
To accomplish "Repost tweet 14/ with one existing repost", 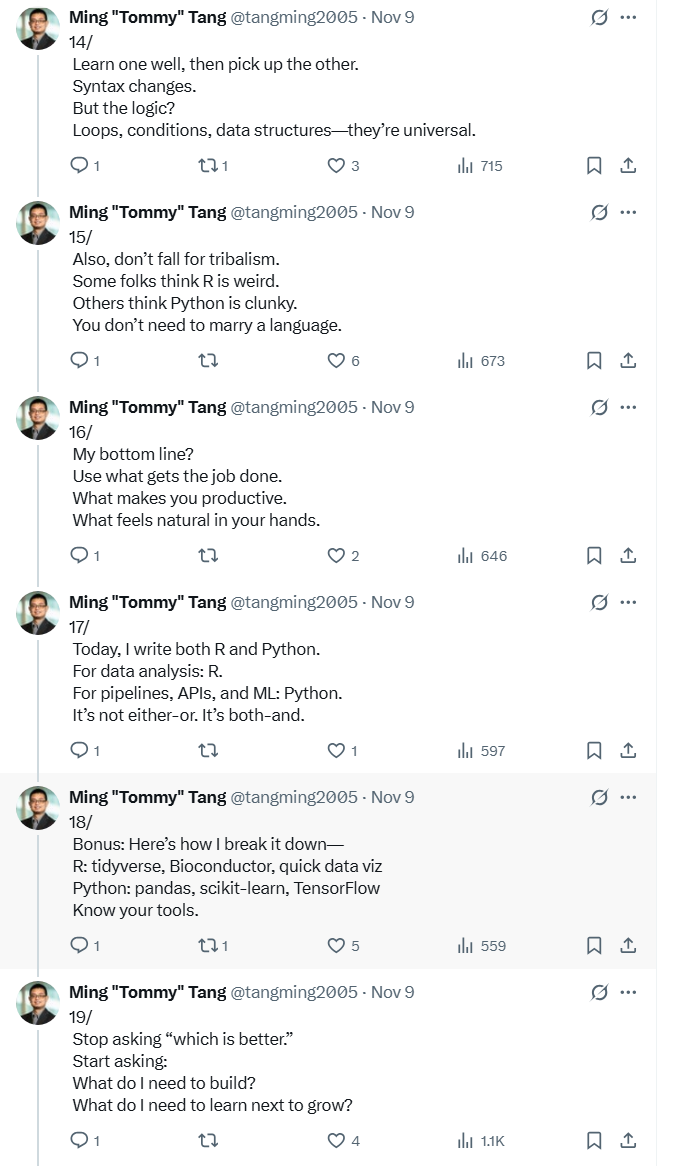I will click(208, 166).
